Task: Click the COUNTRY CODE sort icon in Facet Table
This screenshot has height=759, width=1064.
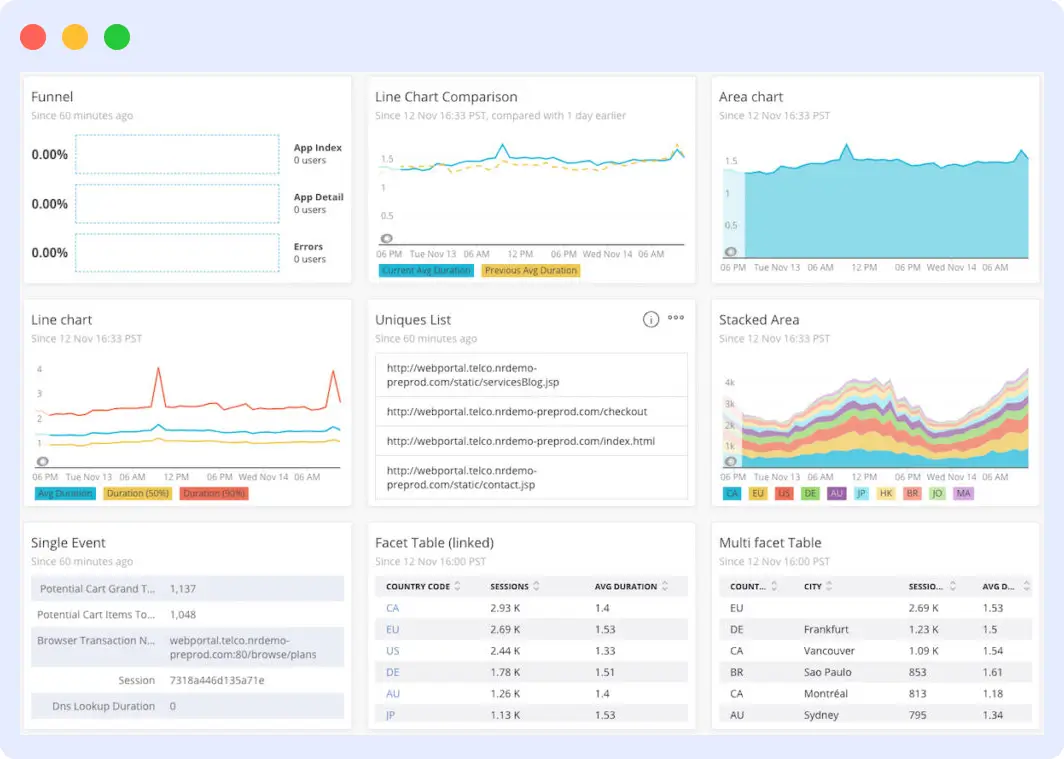Action: click(x=458, y=586)
